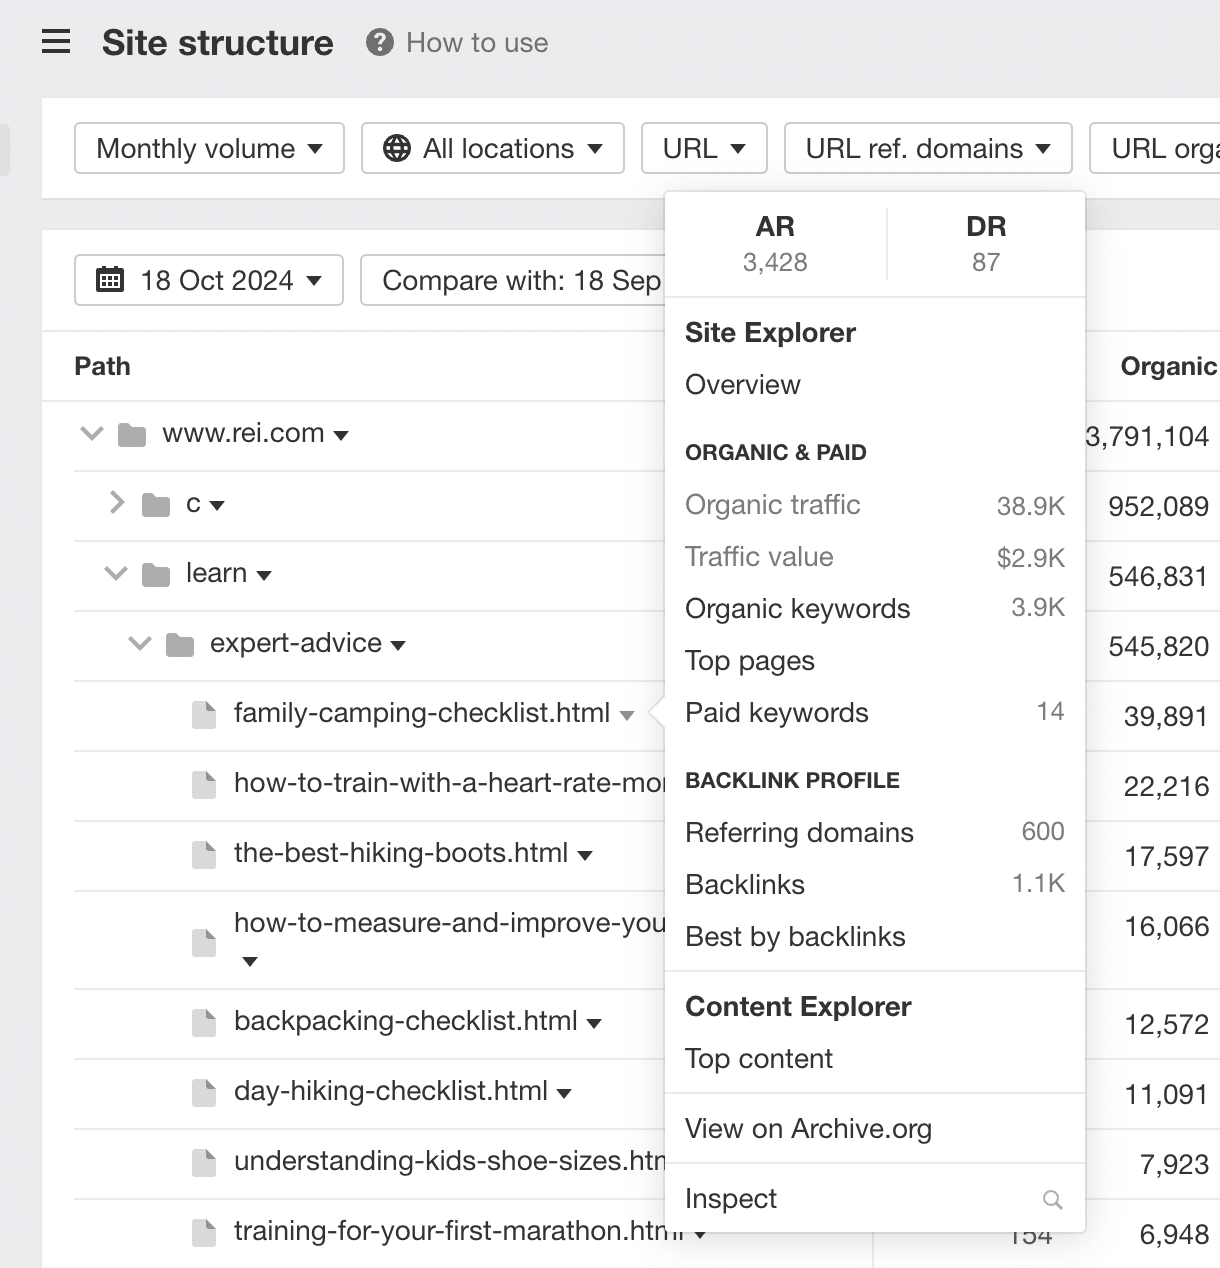Click the family-camping-checklist.html file icon
1220x1268 pixels.
(x=204, y=714)
